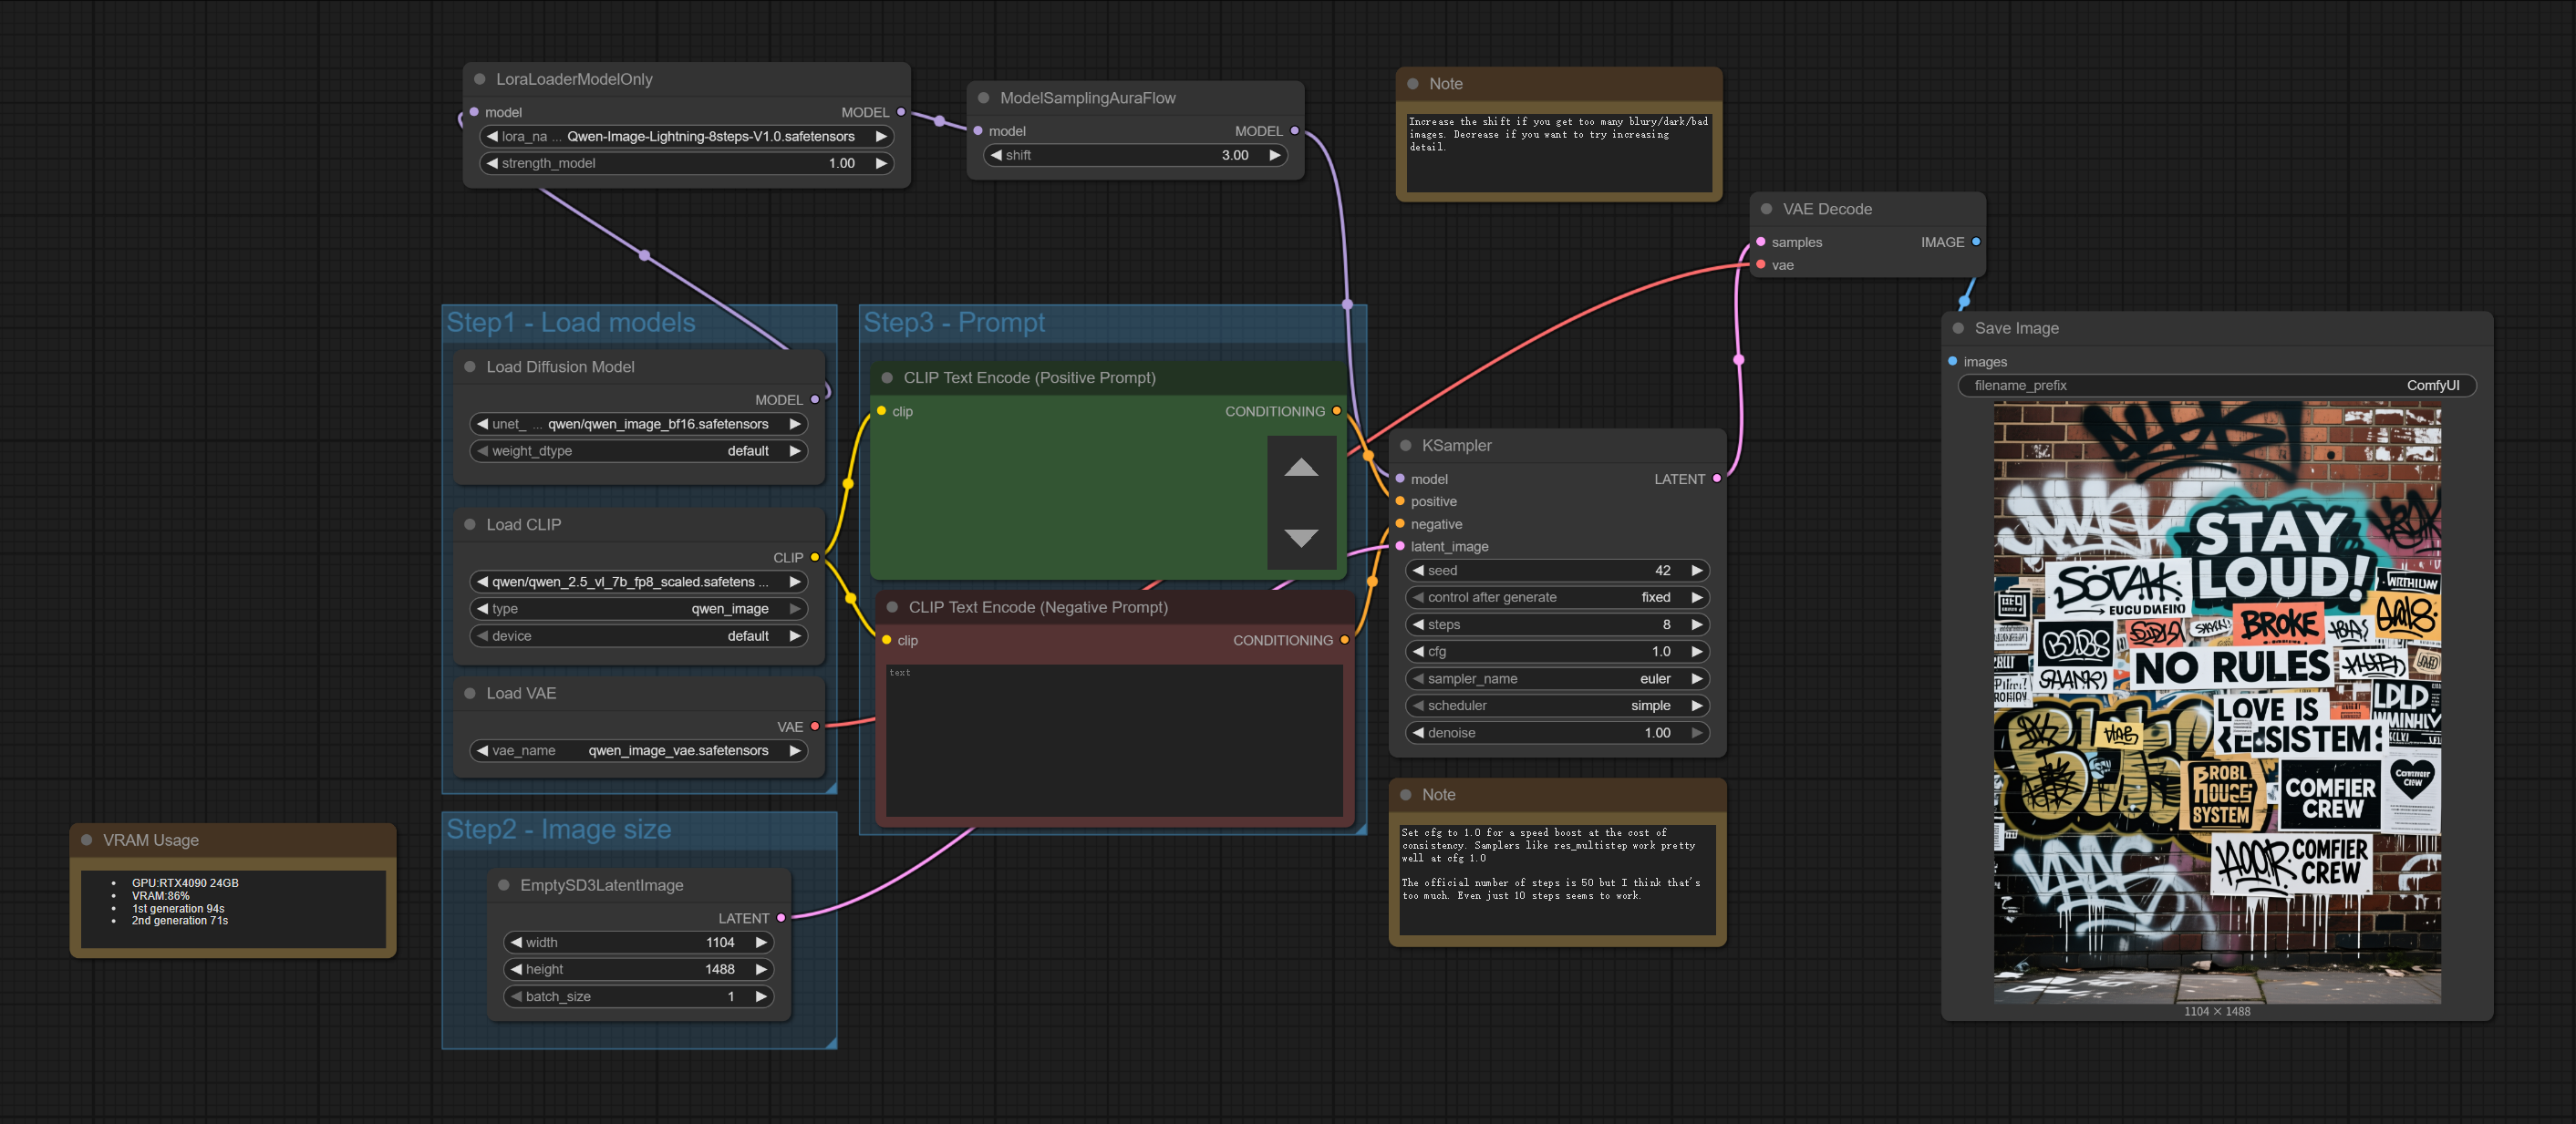The image size is (2576, 1124).
Task: Click the KSampler positive input socket
Action: pyautogui.click(x=1400, y=501)
